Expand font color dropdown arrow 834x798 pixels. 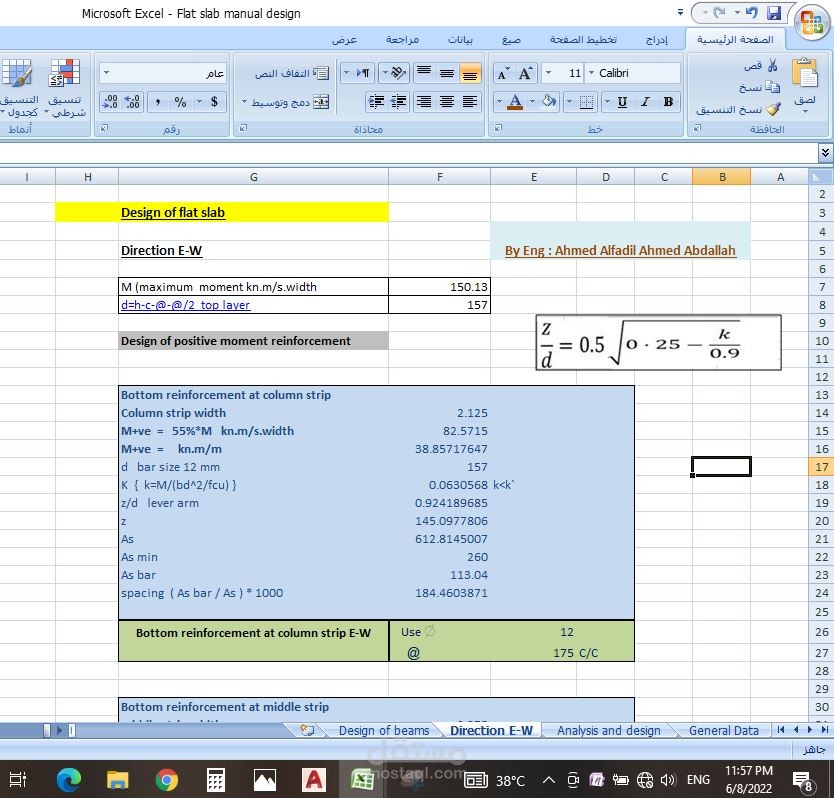(x=499, y=102)
